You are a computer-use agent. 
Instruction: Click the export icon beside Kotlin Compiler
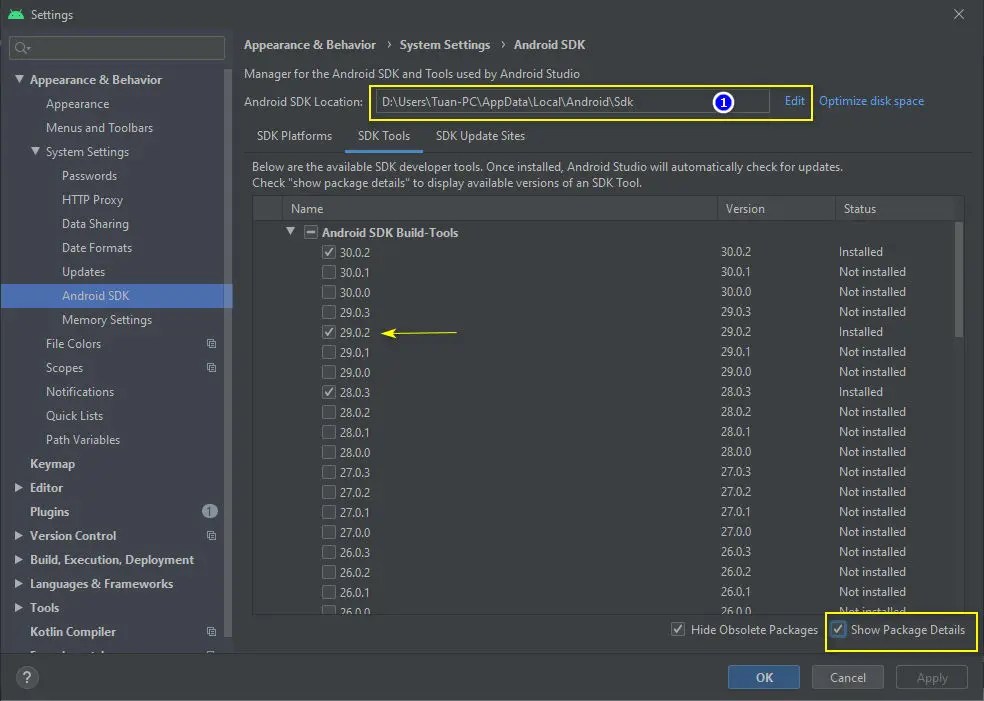pos(210,631)
